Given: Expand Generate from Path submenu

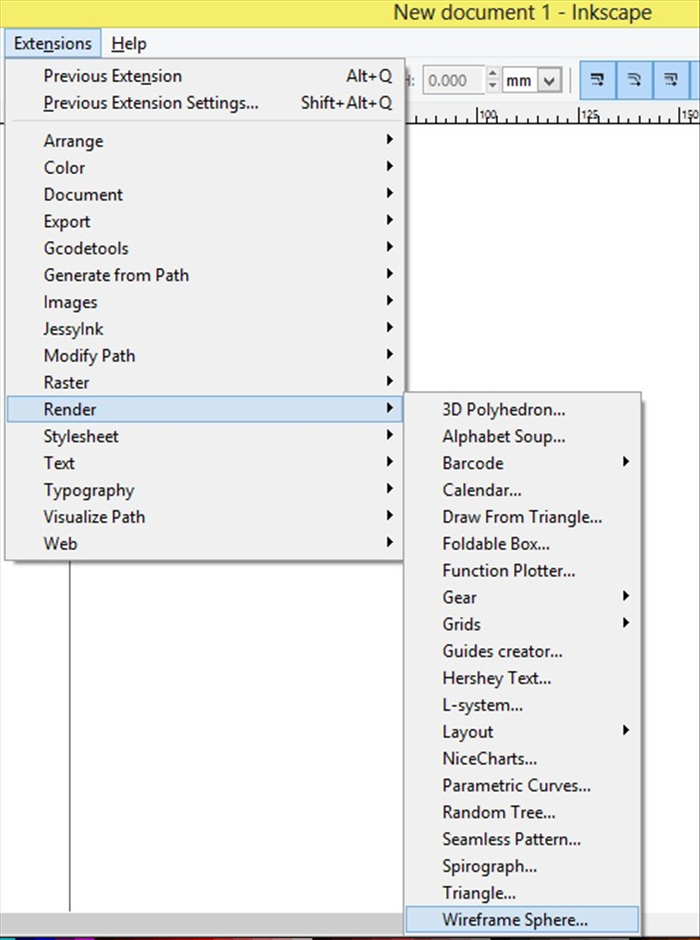Looking at the screenshot, I should tap(204, 275).
